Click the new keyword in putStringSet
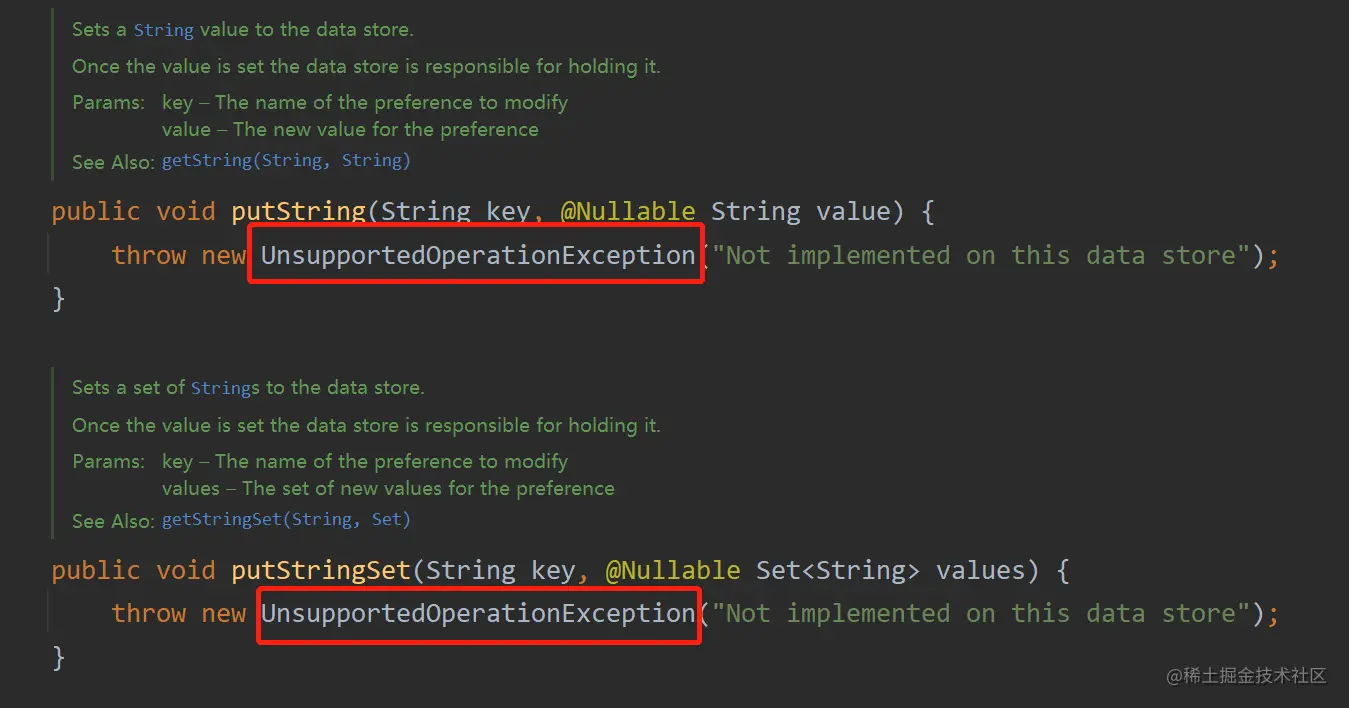 point(223,613)
